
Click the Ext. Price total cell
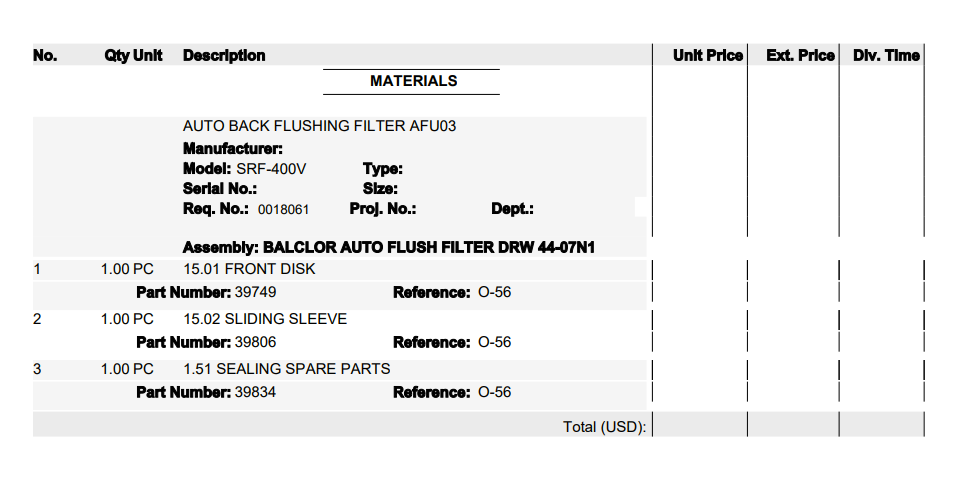tap(794, 424)
